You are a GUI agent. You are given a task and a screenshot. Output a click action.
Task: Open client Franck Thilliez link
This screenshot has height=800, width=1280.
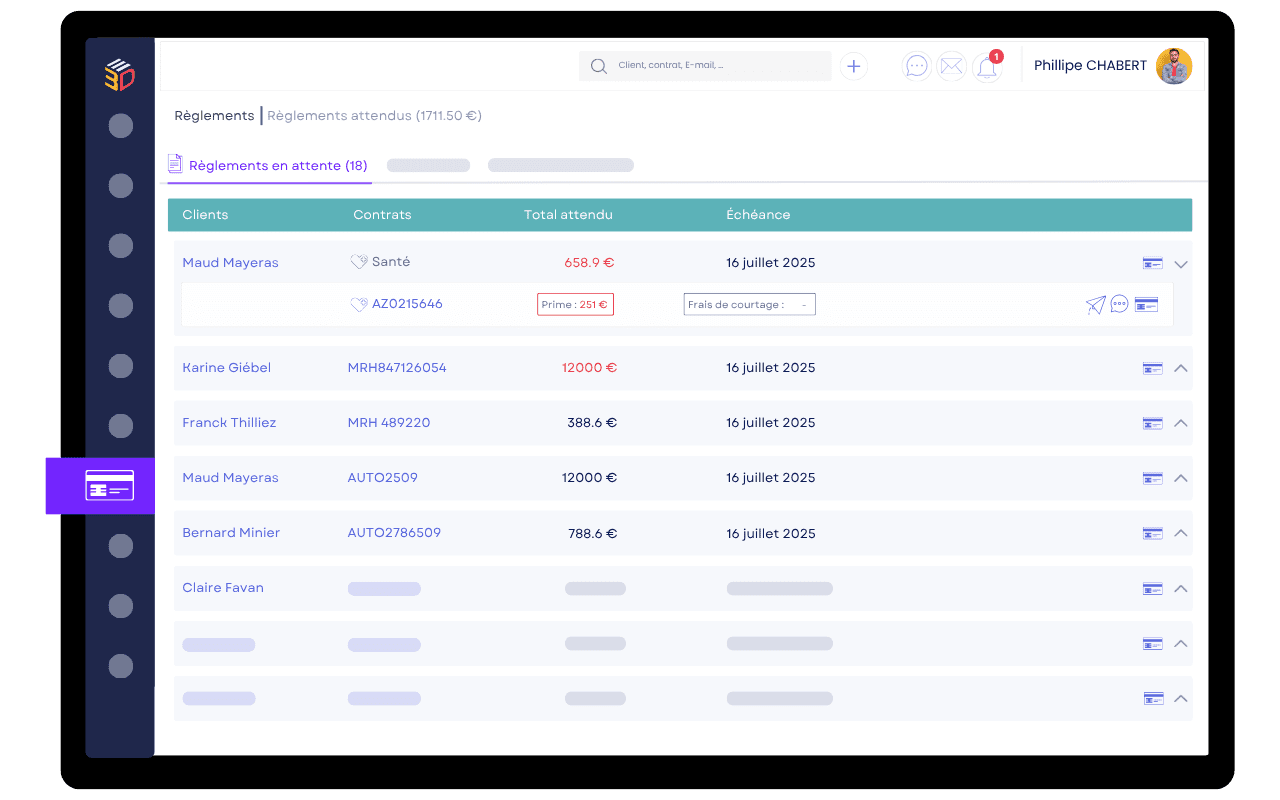[229, 423]
